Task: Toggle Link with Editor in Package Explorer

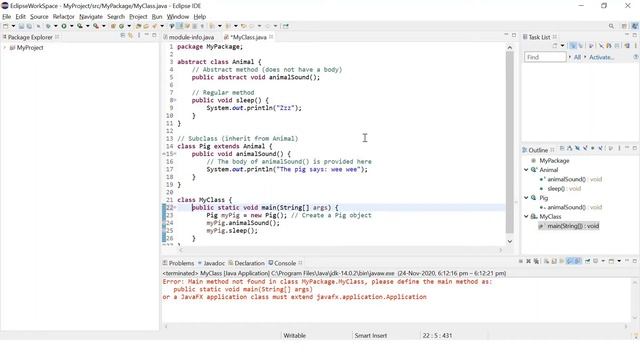Action: point(130,36)
